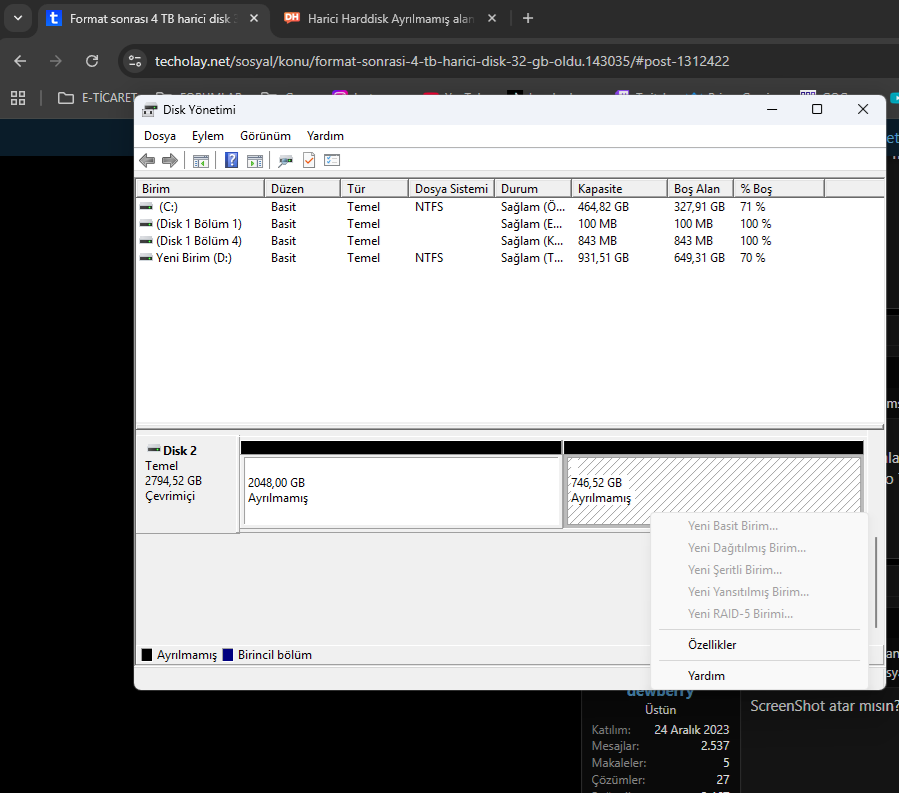Open the Eylem menu
899x793 pixels.
(x=208, y=136)
